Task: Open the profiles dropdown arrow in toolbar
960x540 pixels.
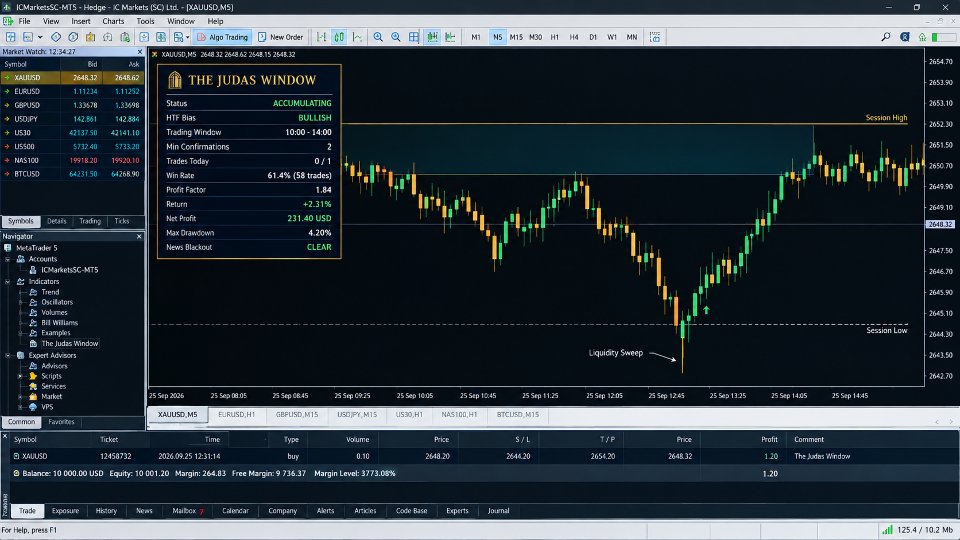Action: click(x=40, y=37)
